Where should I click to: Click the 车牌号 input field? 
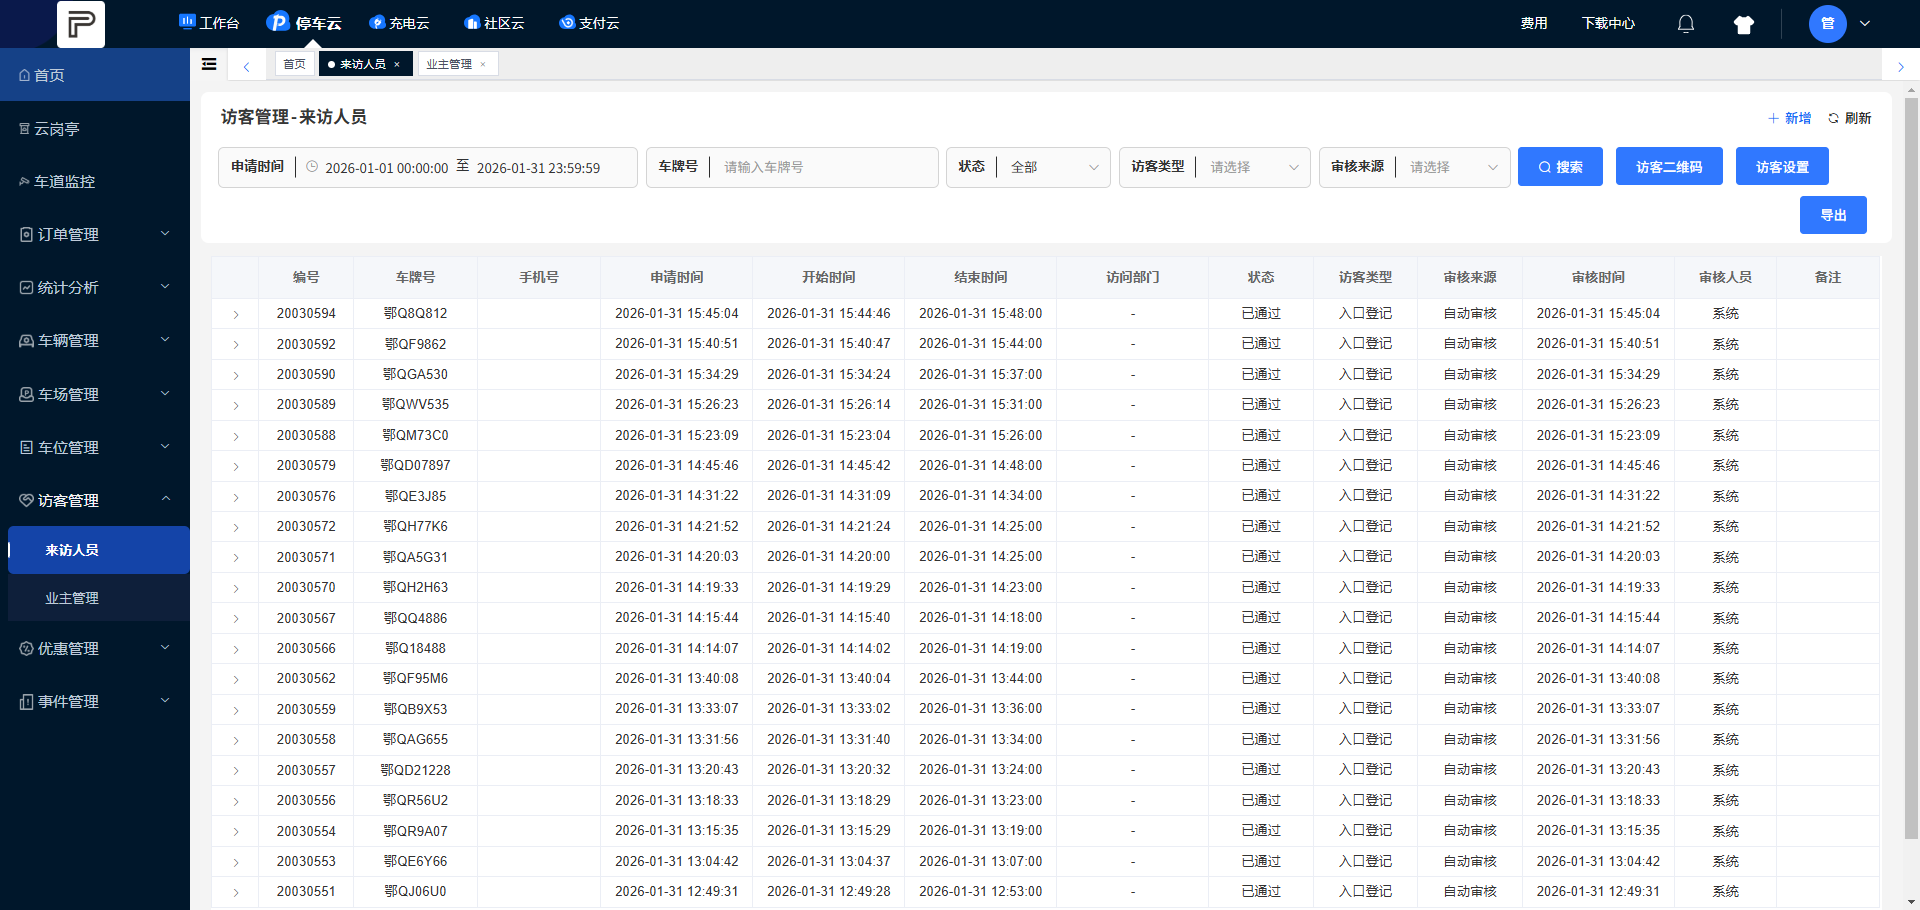[825, 167]
